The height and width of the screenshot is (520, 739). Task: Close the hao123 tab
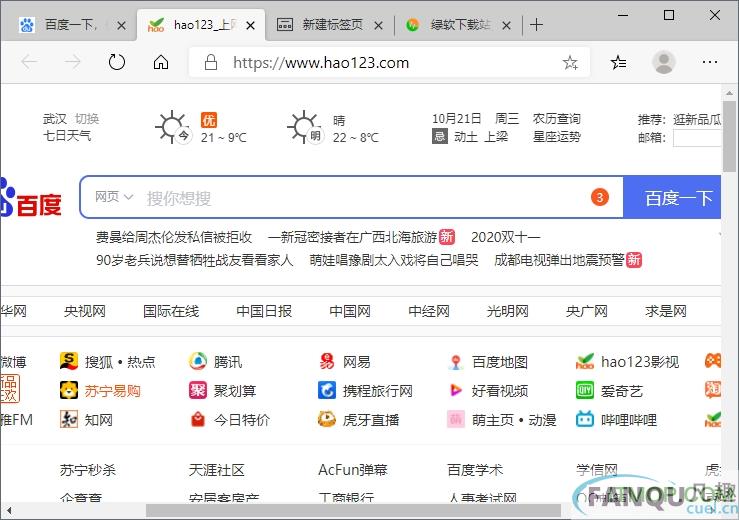(x=251, y=25)
